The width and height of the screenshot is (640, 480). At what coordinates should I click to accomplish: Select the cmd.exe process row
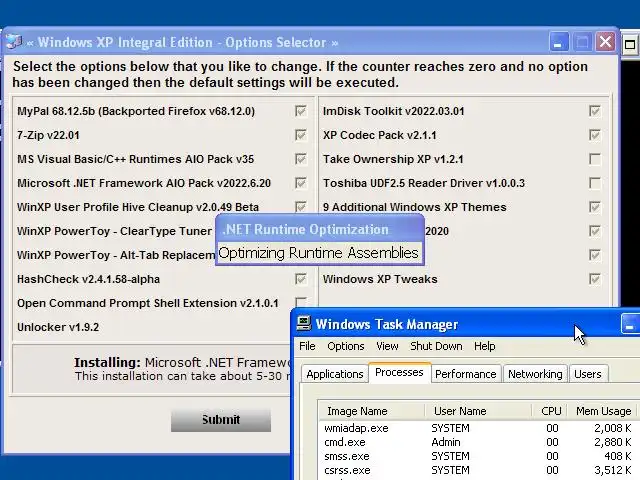point(478,442)
